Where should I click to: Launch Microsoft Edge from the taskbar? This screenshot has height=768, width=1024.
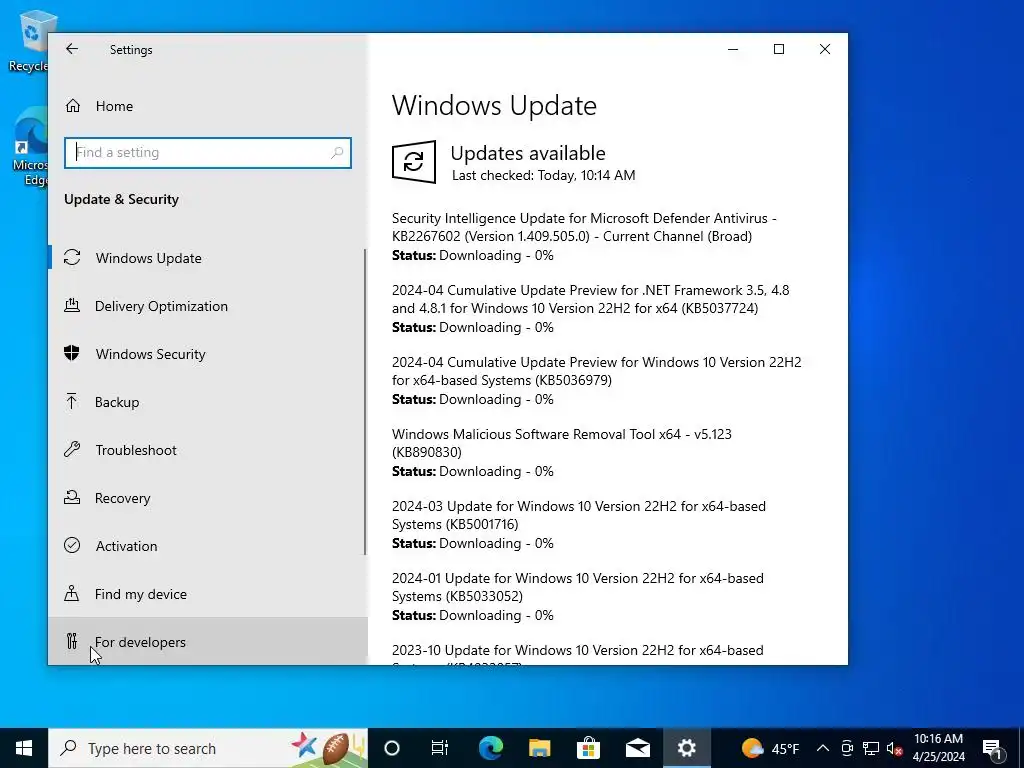click(490, 748)
